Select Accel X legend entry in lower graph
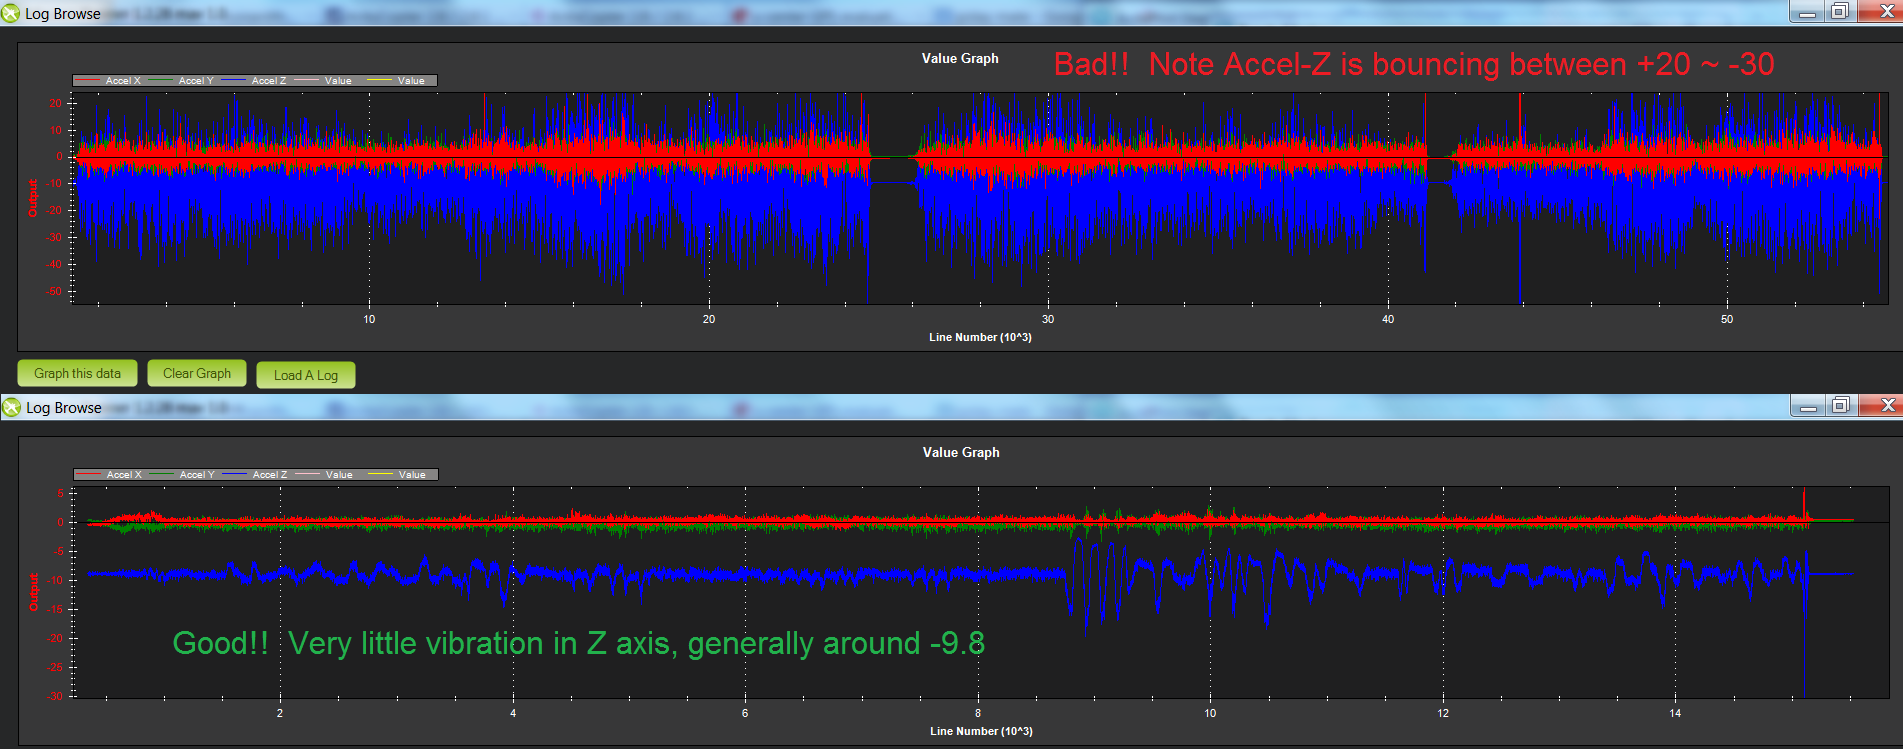Image resolution: width=1903 pixels, height=749 pixels. click(123, 475)
